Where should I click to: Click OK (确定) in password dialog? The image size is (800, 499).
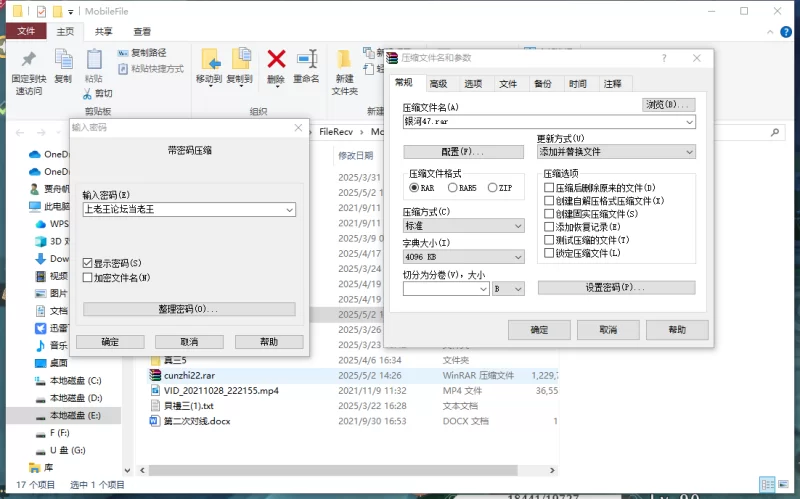(x=110, y=342)
